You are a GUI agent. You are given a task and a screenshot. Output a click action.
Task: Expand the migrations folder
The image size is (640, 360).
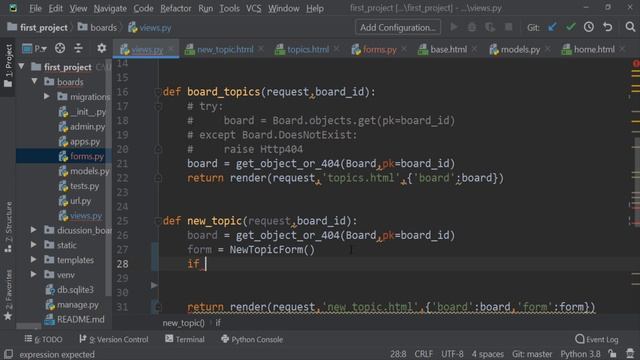(47, 96)
